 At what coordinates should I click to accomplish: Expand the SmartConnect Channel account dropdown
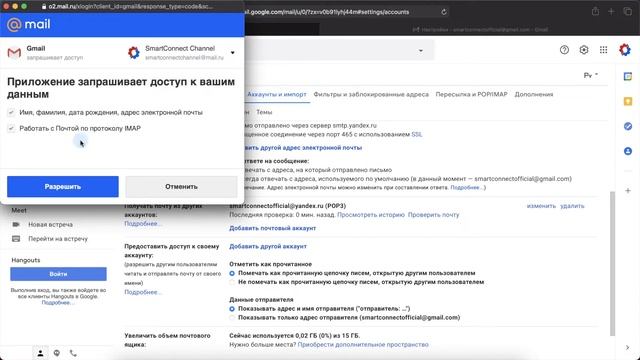click(233, 53)
